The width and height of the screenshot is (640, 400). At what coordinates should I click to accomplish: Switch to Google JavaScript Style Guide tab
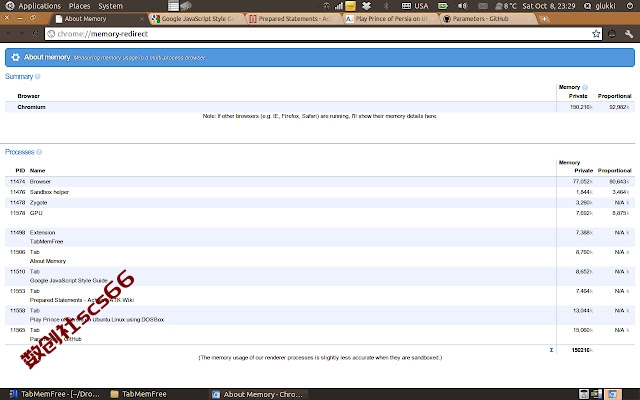(197, 19)
